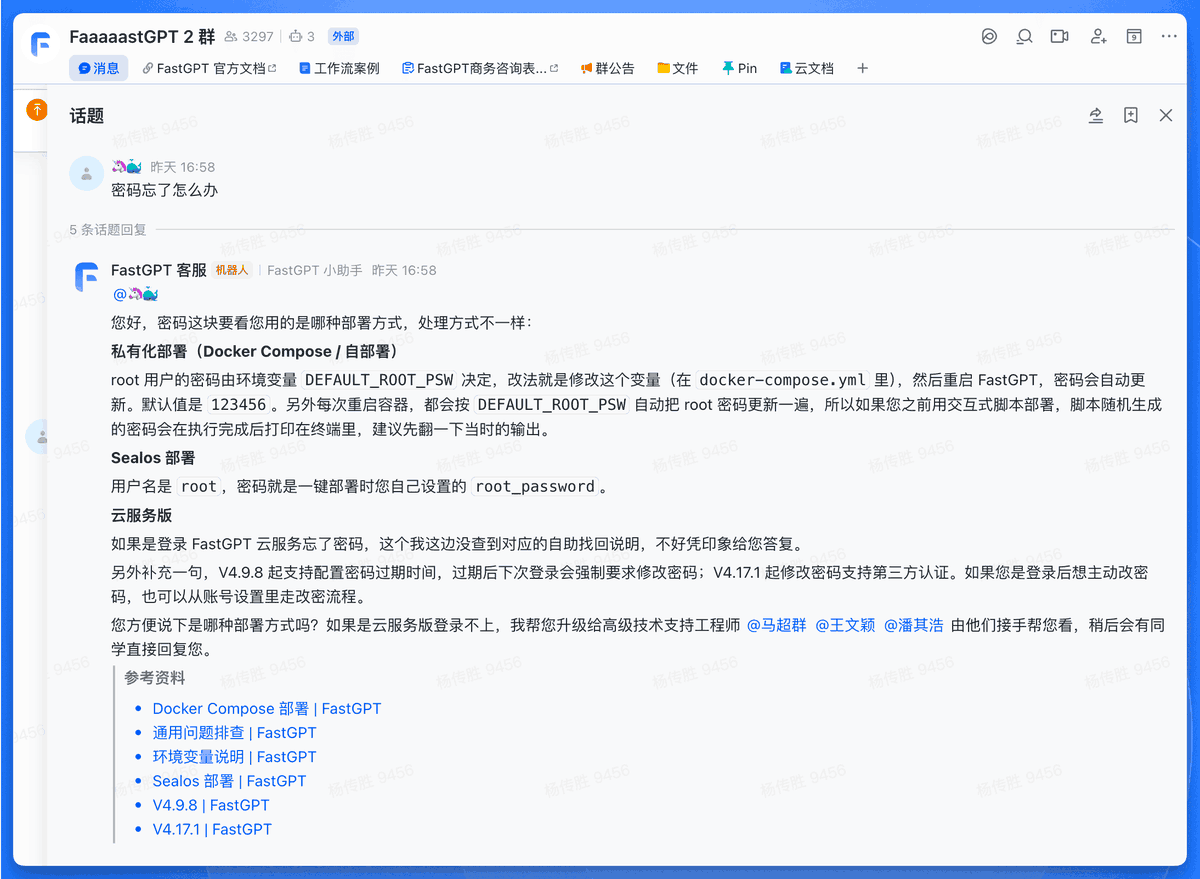Click the 参考资料 label

pos(155,677)
